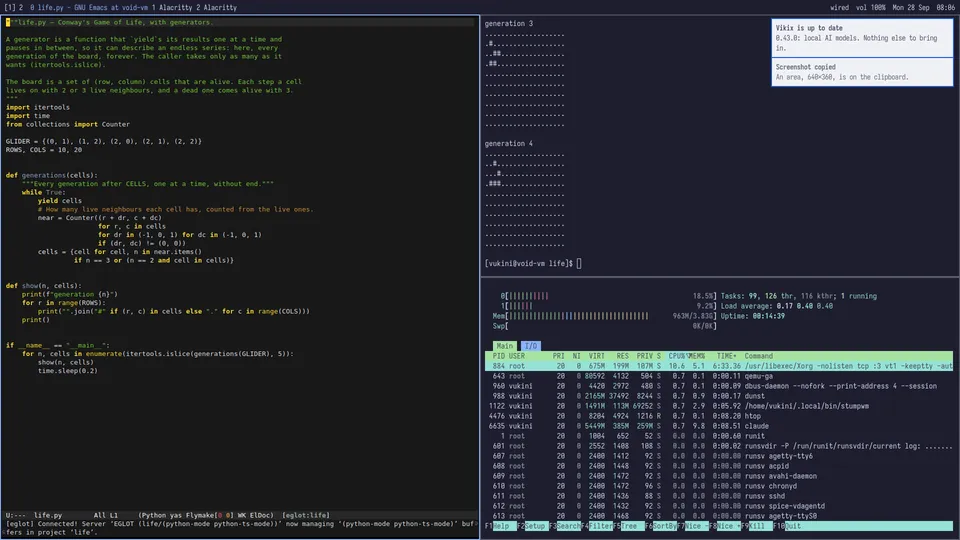
Task: Click the 'def show(n, cells):' line in Emacs
Action: point(43,286)
